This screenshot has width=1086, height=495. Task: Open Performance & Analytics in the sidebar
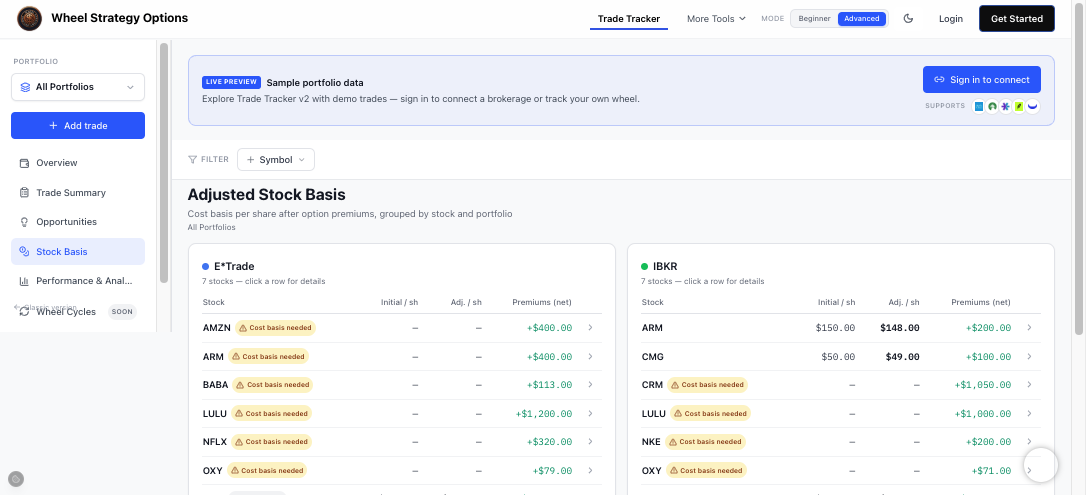point(78,281)
